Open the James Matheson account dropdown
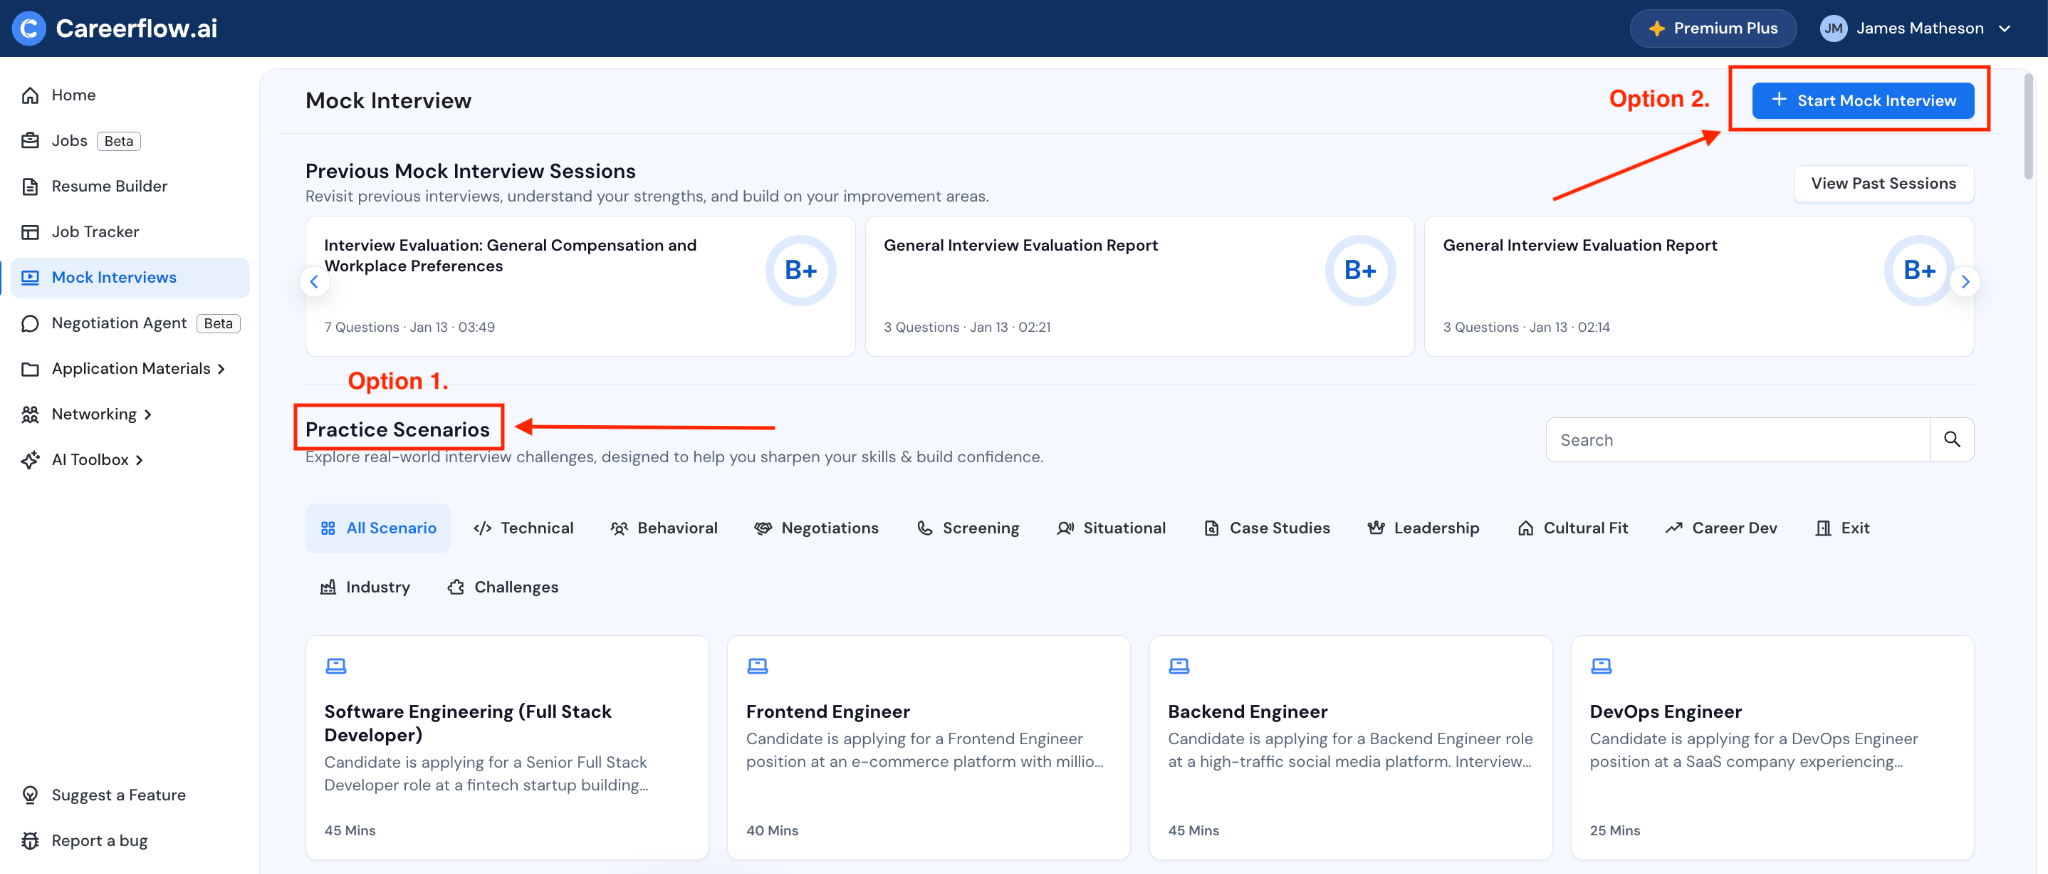 (x=1915, y=28)
